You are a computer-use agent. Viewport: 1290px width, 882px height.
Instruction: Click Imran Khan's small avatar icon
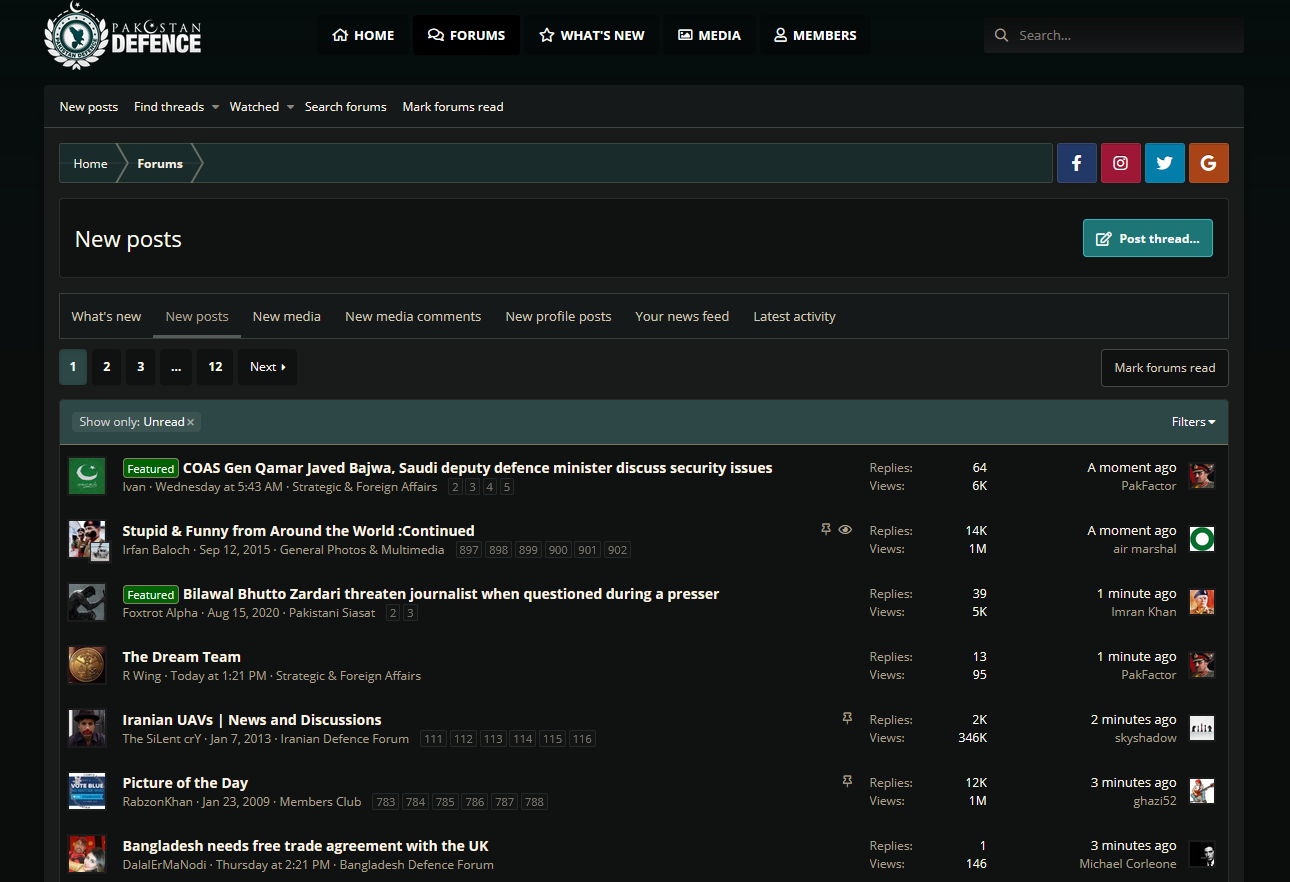coord(1201,602)
